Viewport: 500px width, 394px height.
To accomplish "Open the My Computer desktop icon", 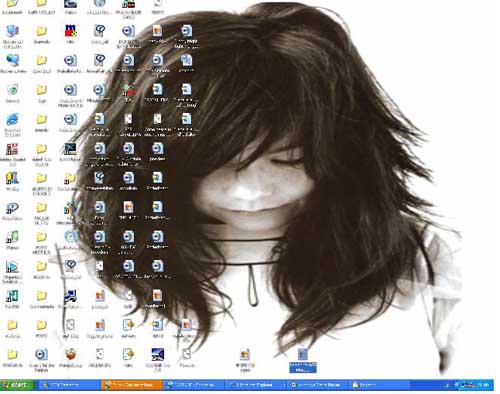I will click(12, 32).
